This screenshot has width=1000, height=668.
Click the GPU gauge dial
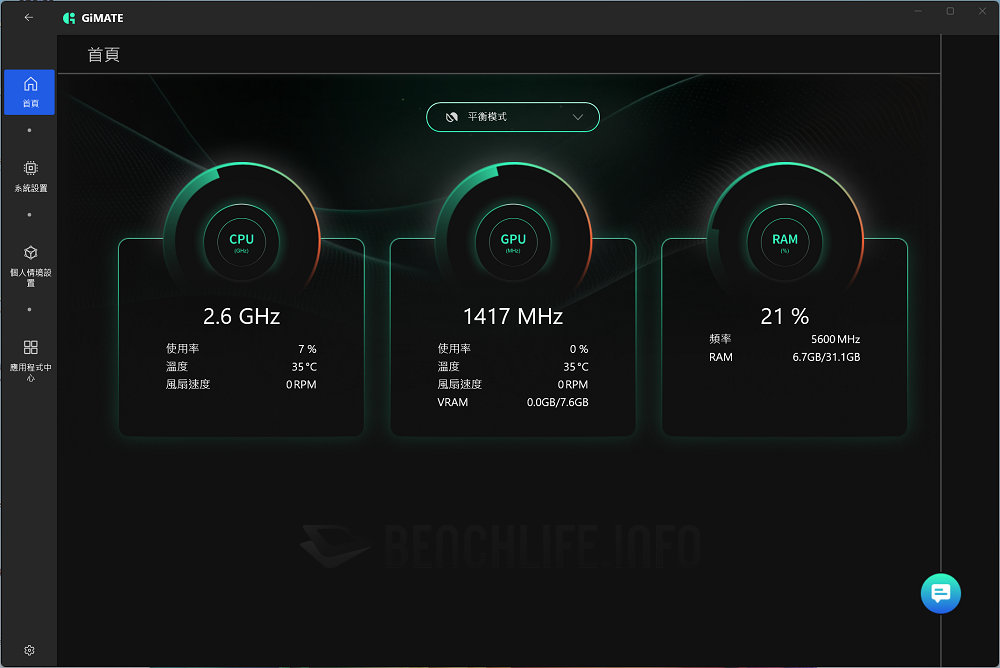coord(512,240)
